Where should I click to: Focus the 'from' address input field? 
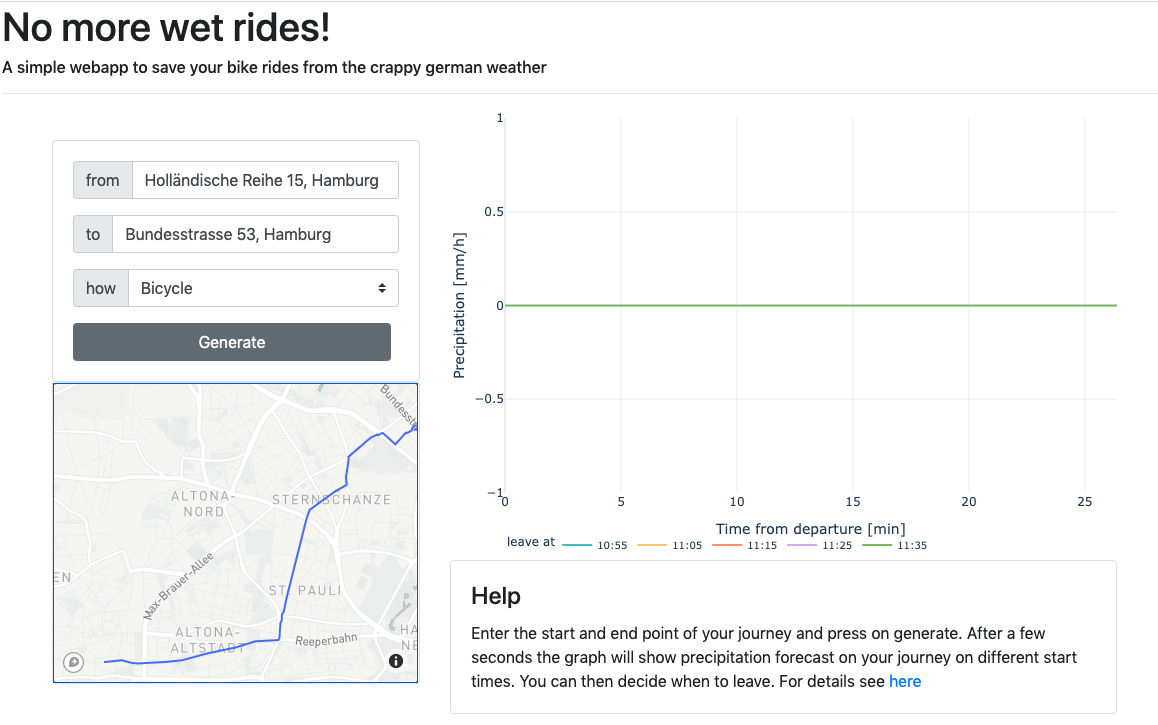[265, 180]
